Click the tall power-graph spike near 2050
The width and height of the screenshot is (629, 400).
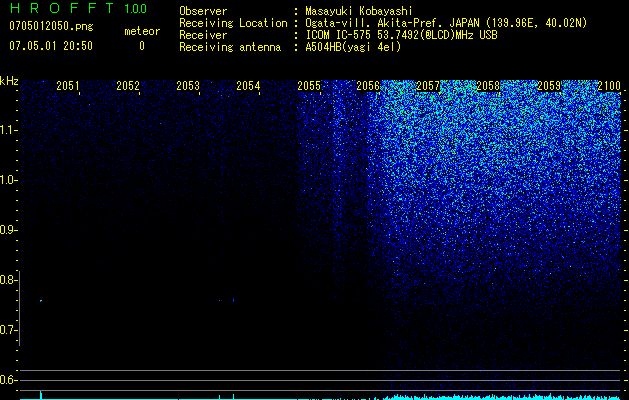tap(41, 394)
